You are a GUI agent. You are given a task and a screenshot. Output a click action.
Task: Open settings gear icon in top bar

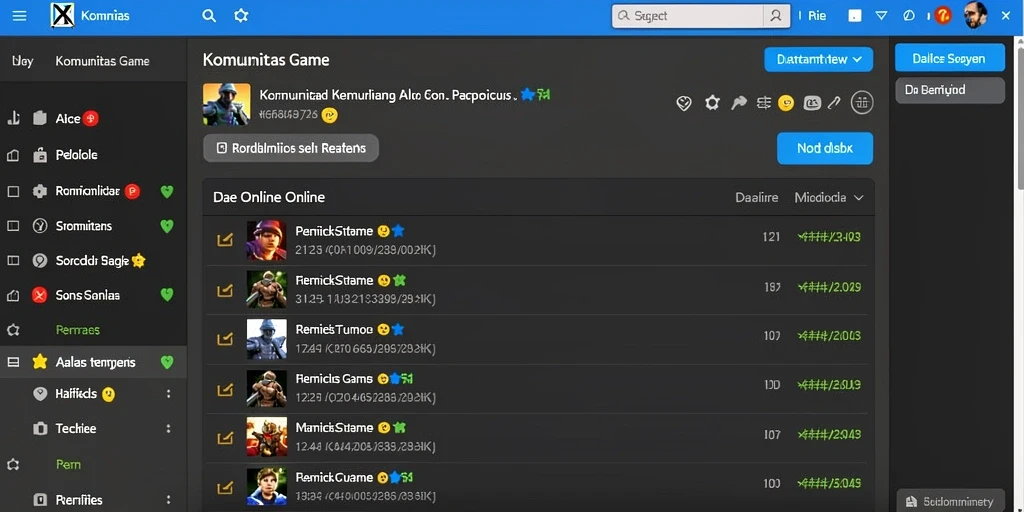point(241,16)
